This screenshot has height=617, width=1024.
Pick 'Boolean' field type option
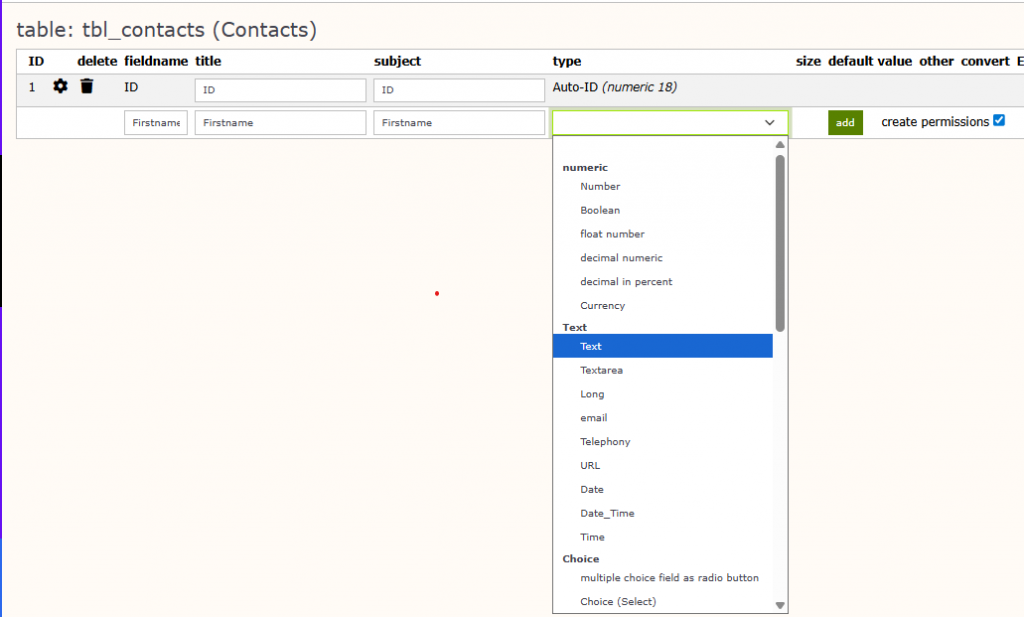[600, 210]
